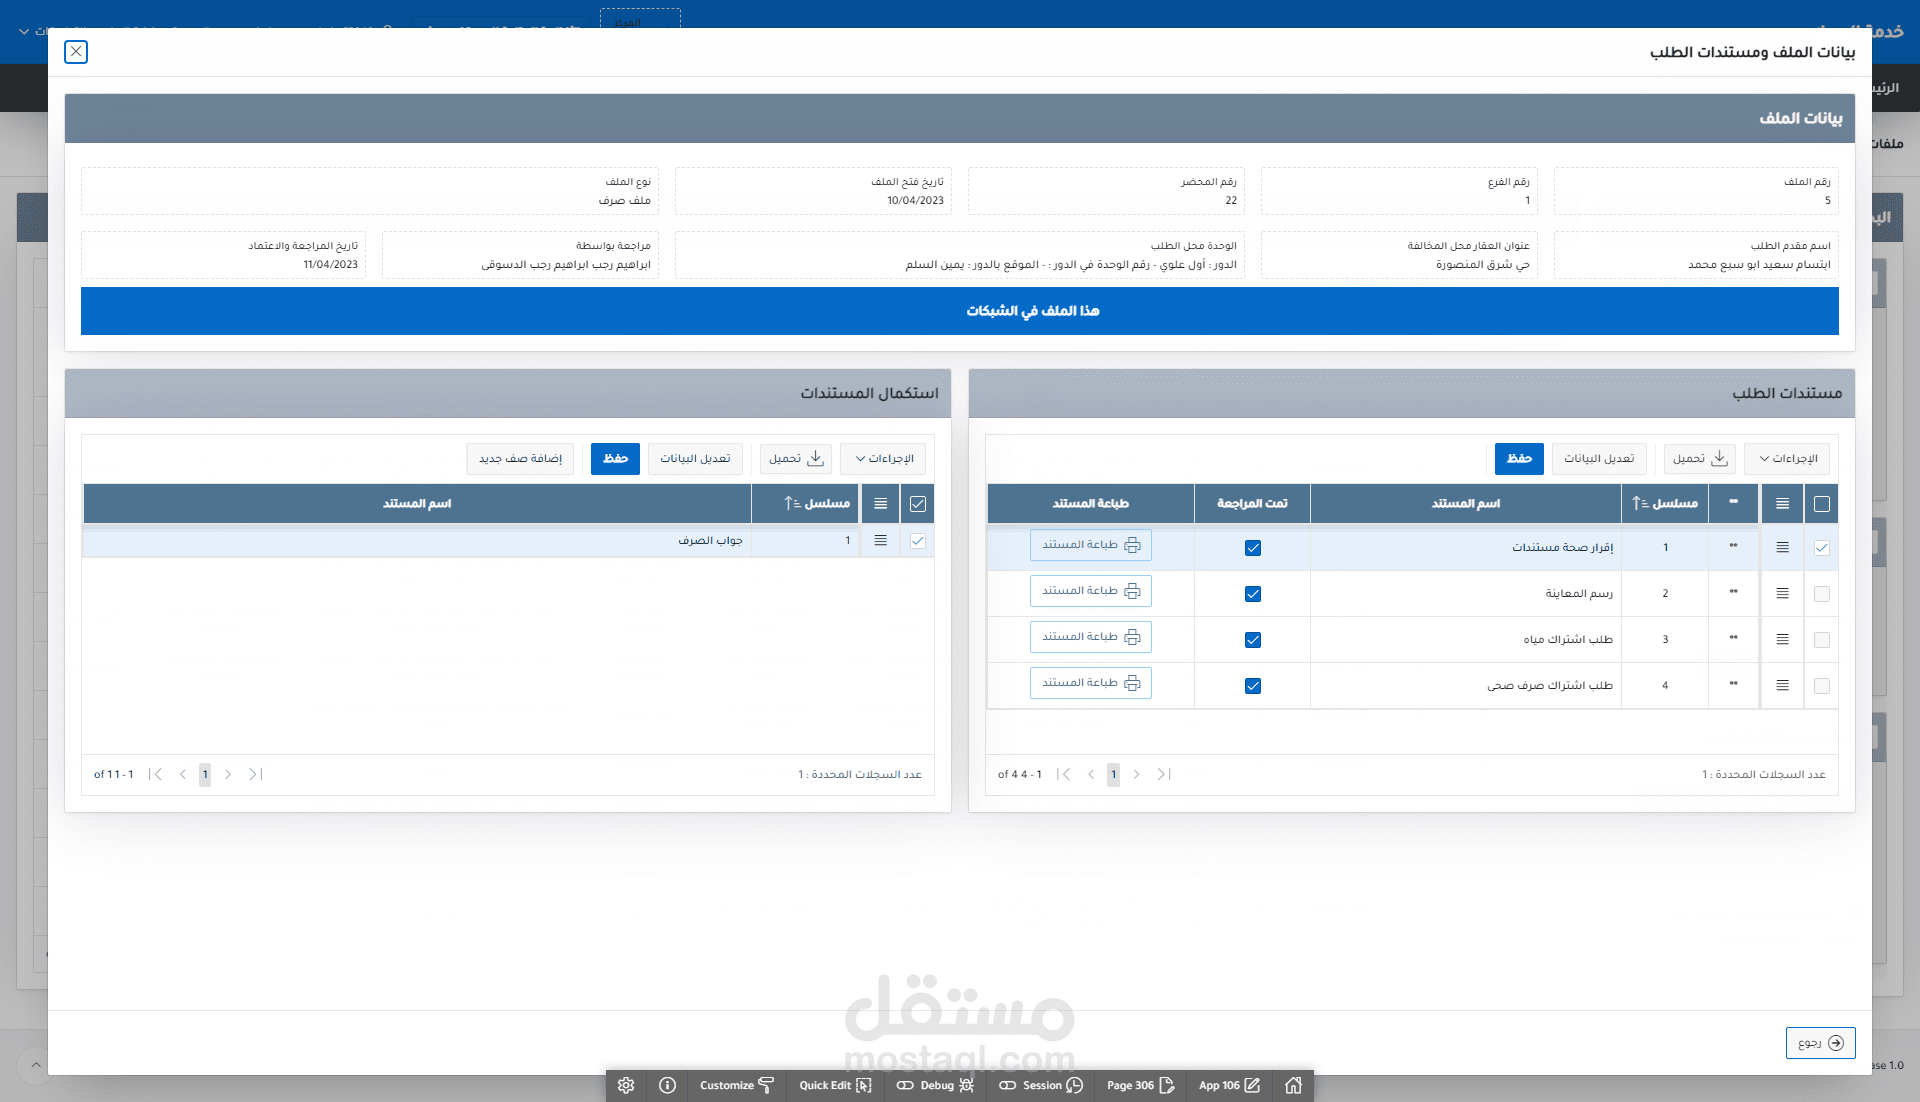Click print document for رسم المعاينة row
Viewport: 1920px width, 1102px height.
tap(1090, 591)
